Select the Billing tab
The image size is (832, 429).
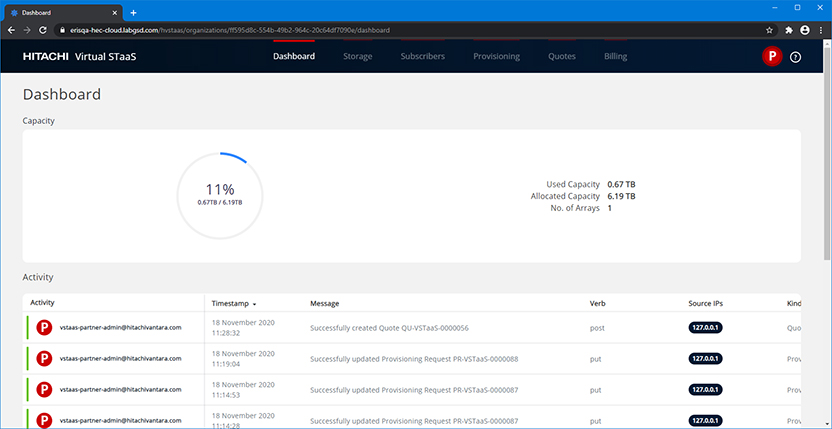615,57
